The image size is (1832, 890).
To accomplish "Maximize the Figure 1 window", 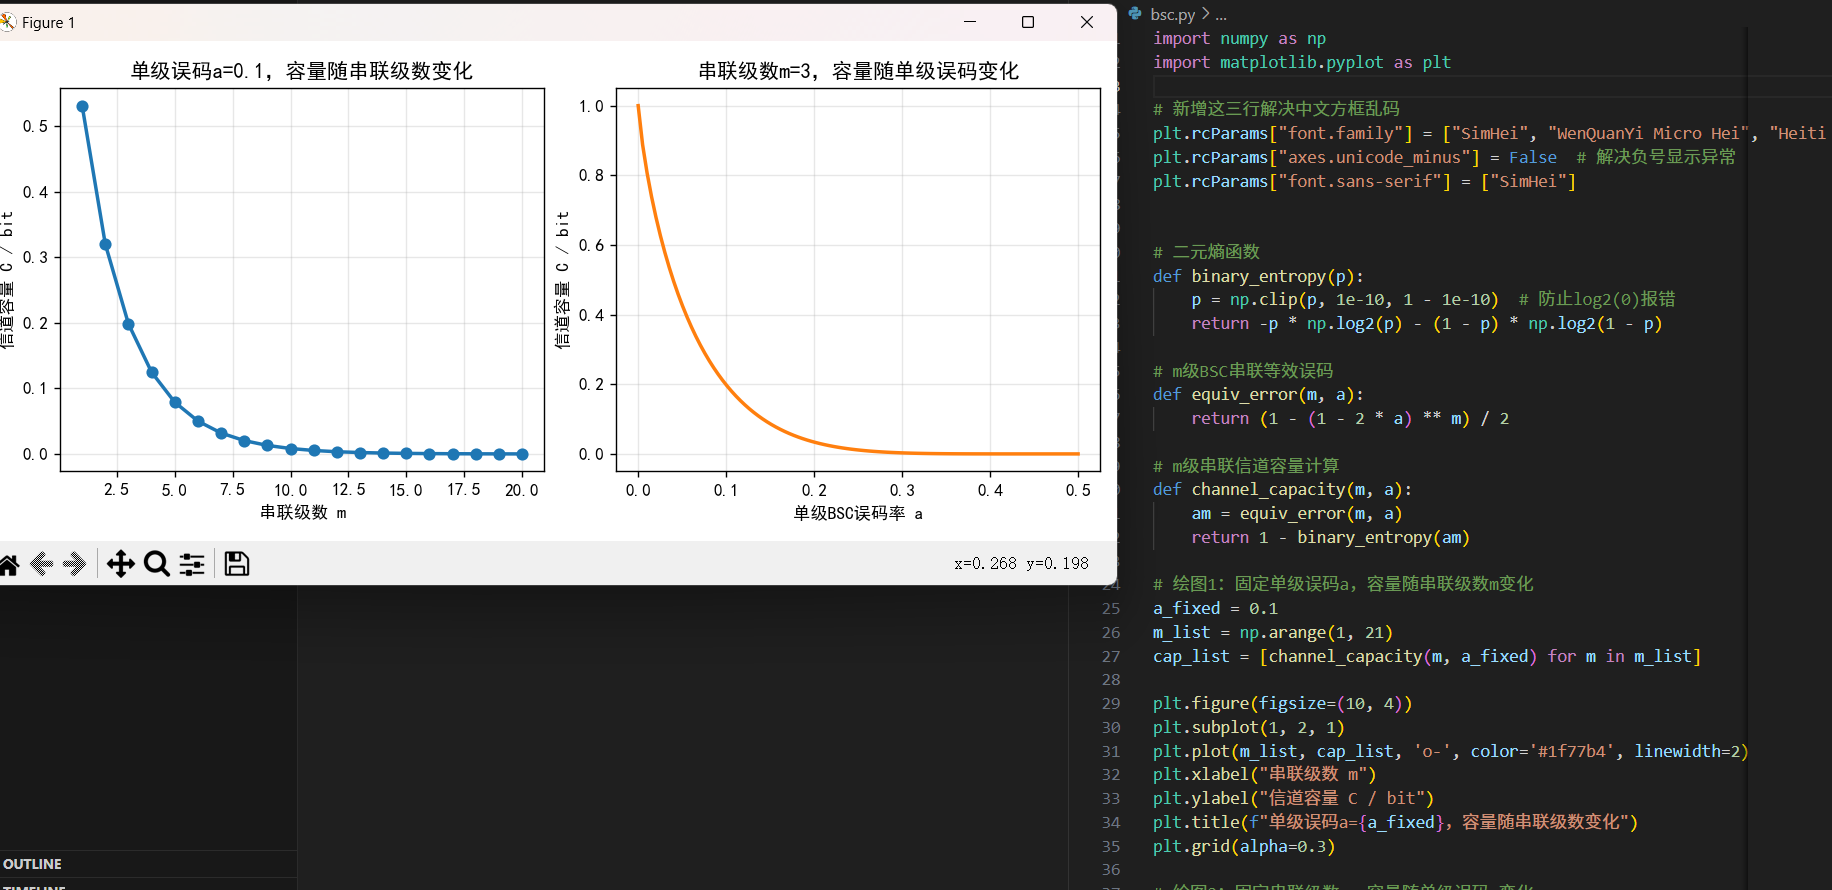I will point(1028,22).
